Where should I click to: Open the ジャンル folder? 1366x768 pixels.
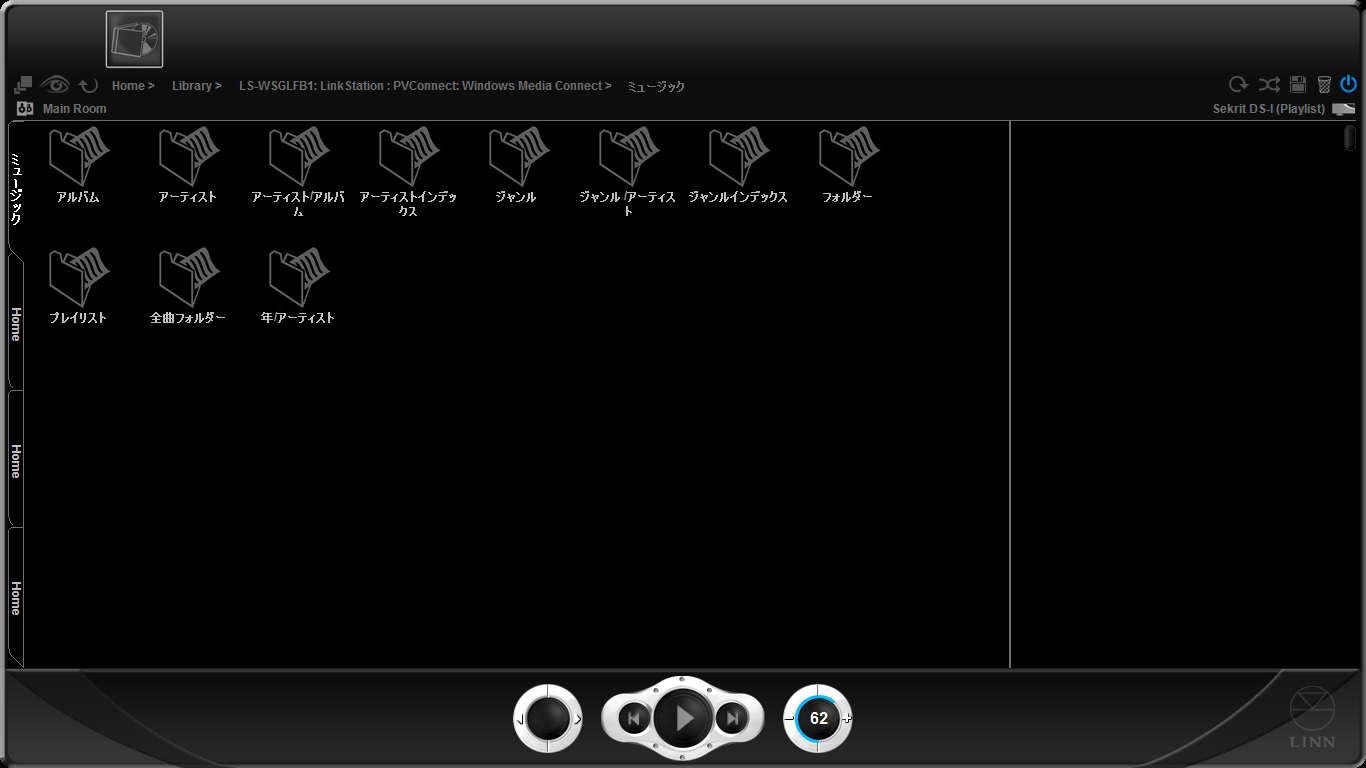point(516,165)
